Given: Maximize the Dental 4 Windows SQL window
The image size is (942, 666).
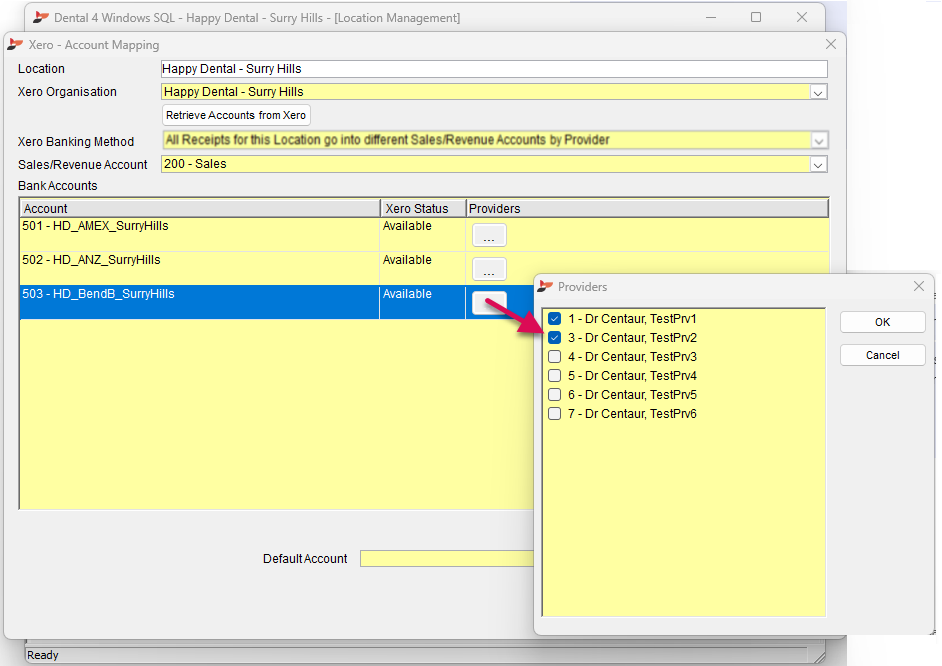Looking at the screenshot, I should [x=756, y=17].
